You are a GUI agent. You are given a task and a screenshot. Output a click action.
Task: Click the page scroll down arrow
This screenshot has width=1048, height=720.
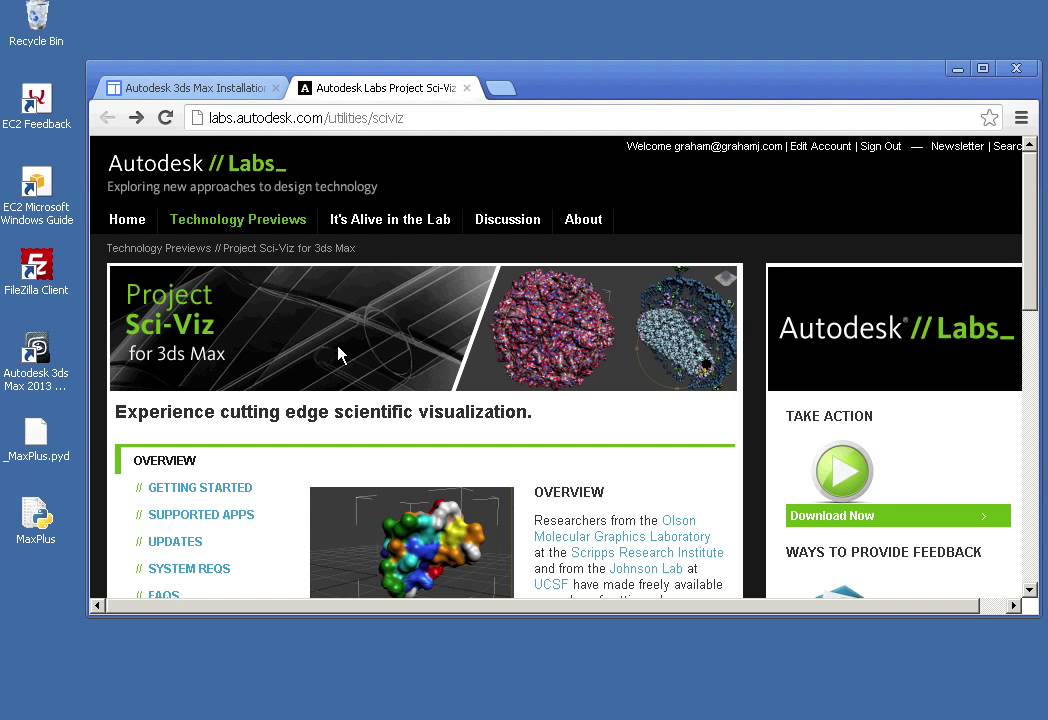(x=1029, y=590)
